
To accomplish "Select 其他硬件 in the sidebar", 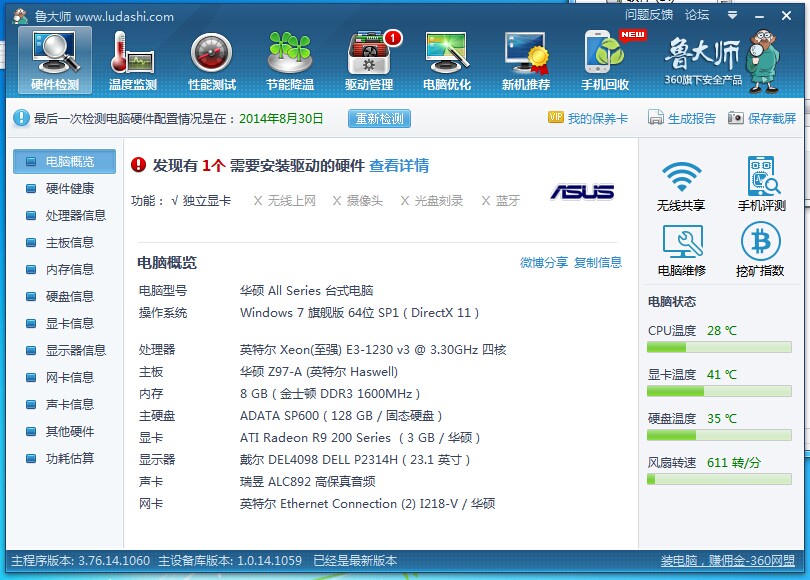I will pos(65,431).
